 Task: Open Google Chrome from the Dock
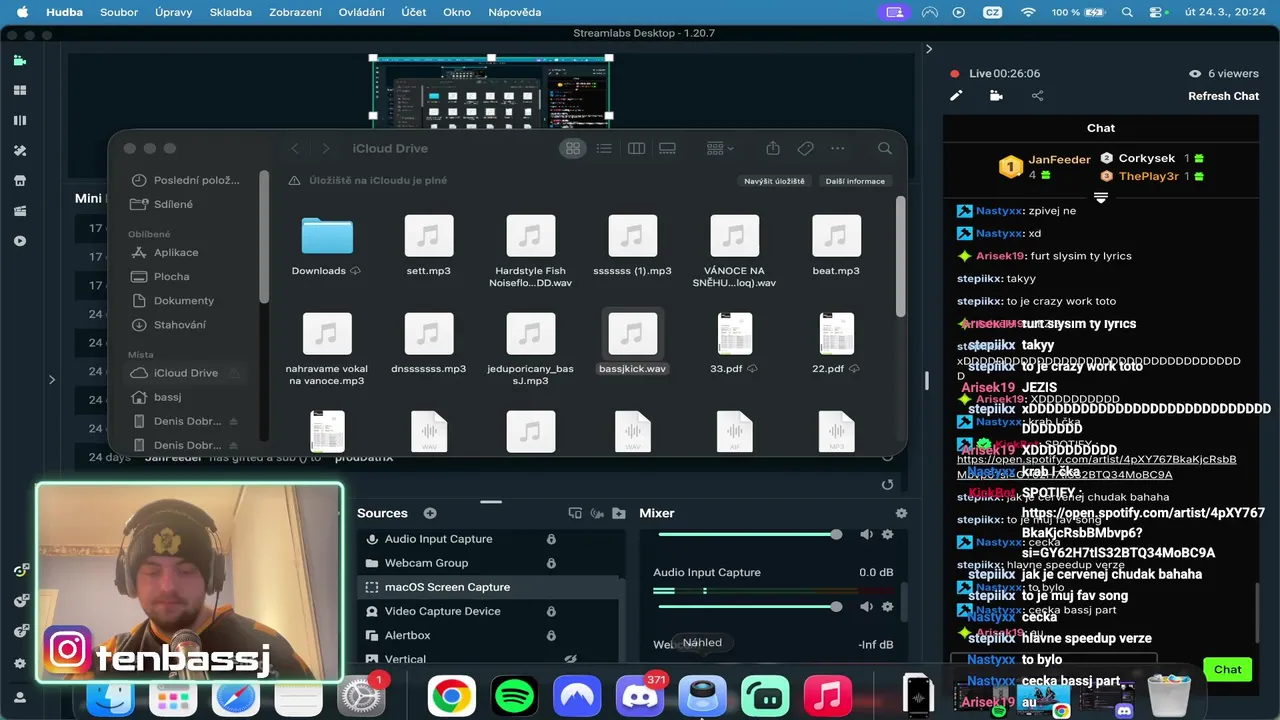[452, 696]
